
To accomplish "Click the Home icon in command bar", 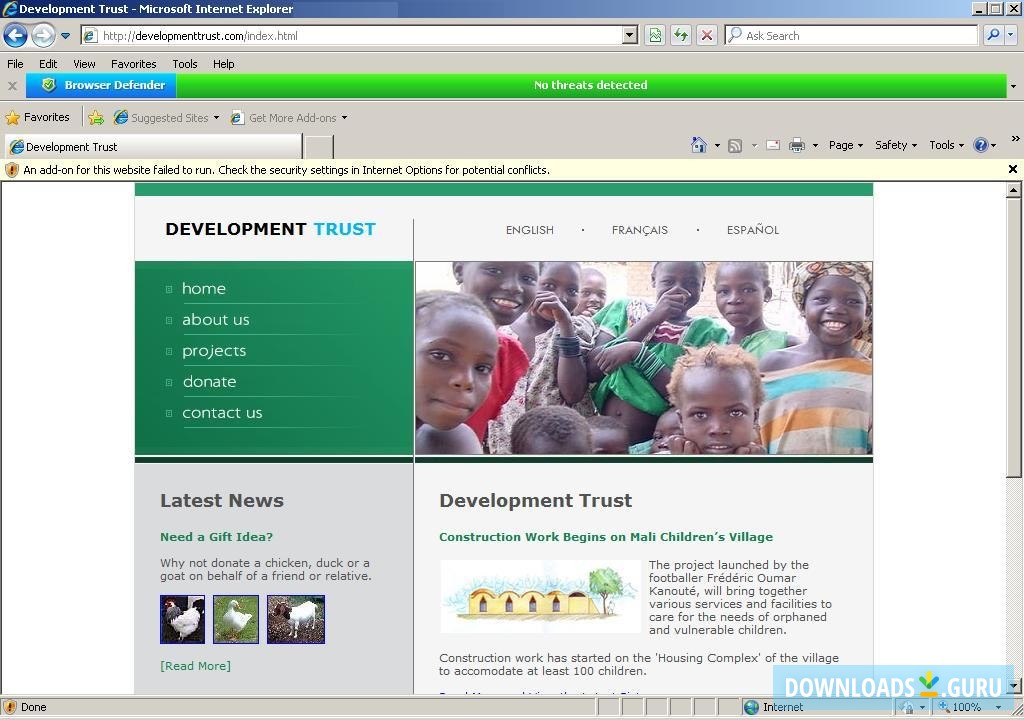I will [x=699, y=145].
